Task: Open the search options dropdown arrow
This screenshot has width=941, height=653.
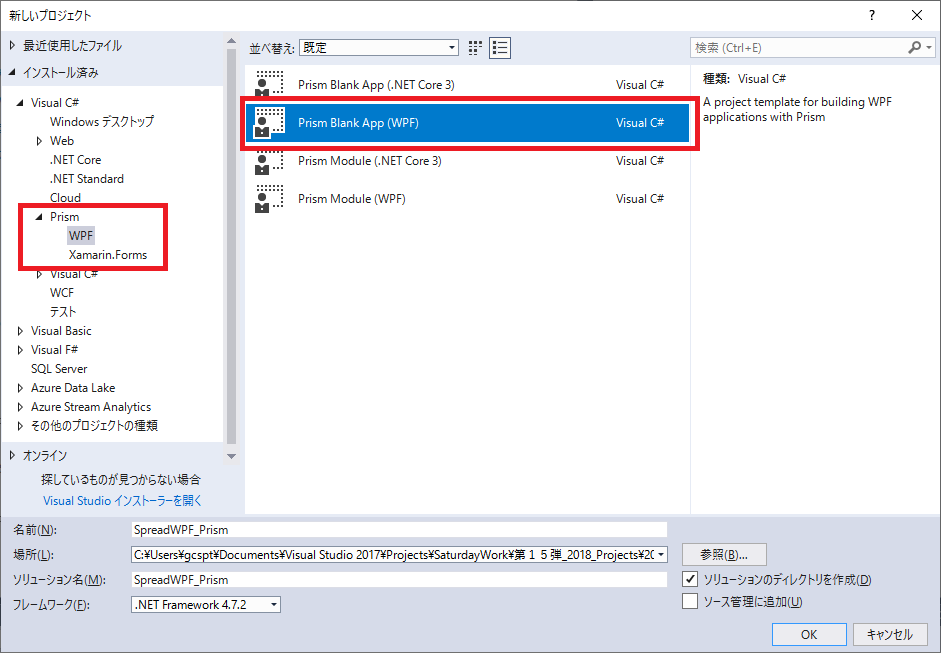Action: (929, 47)
